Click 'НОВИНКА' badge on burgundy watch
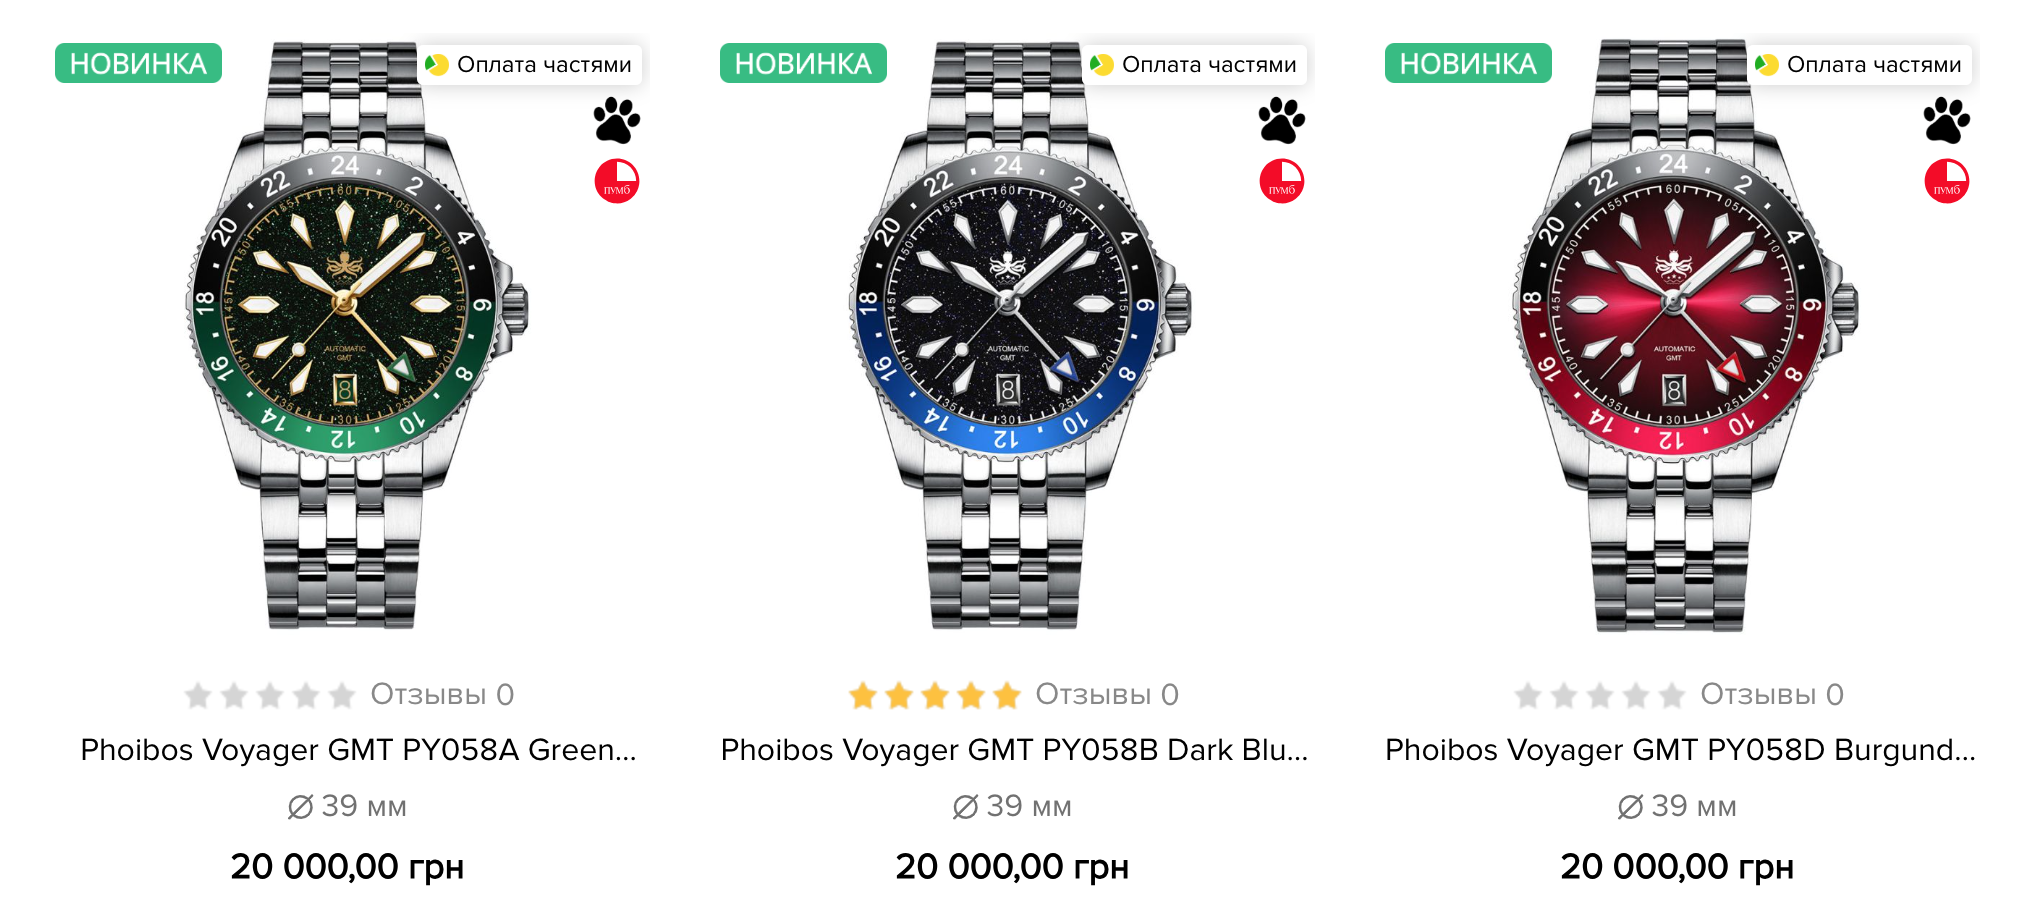The width and height of the screenshot is (2018, 922). click(x=1468, y=63)
